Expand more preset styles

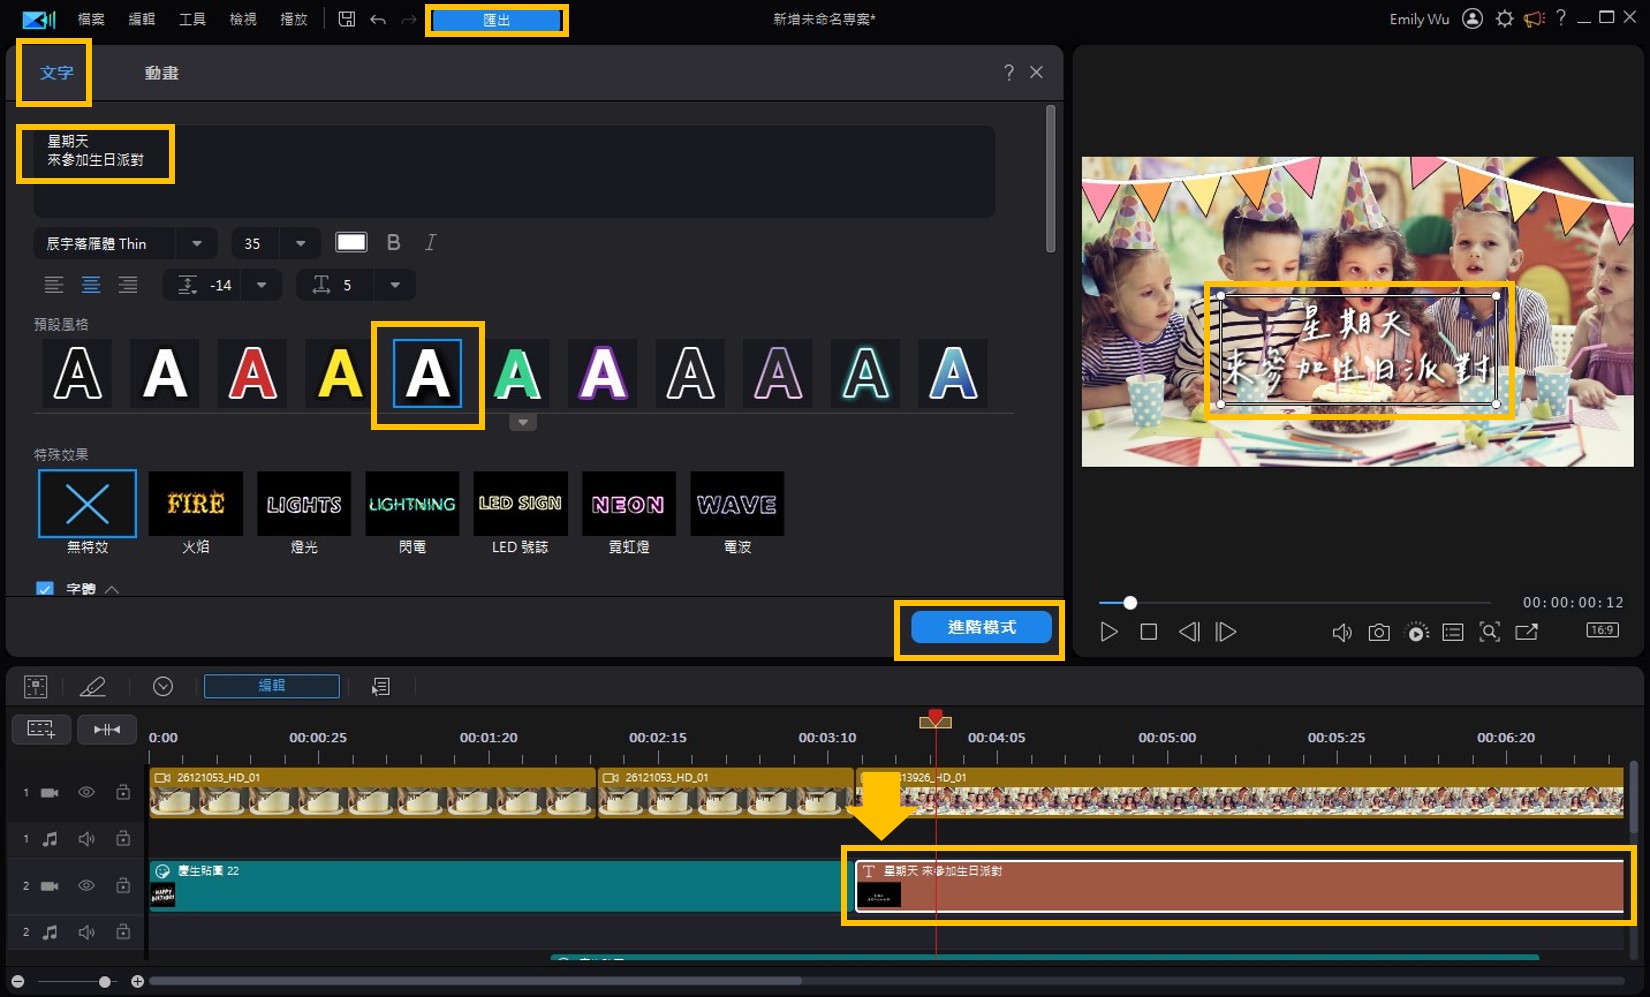522,423
